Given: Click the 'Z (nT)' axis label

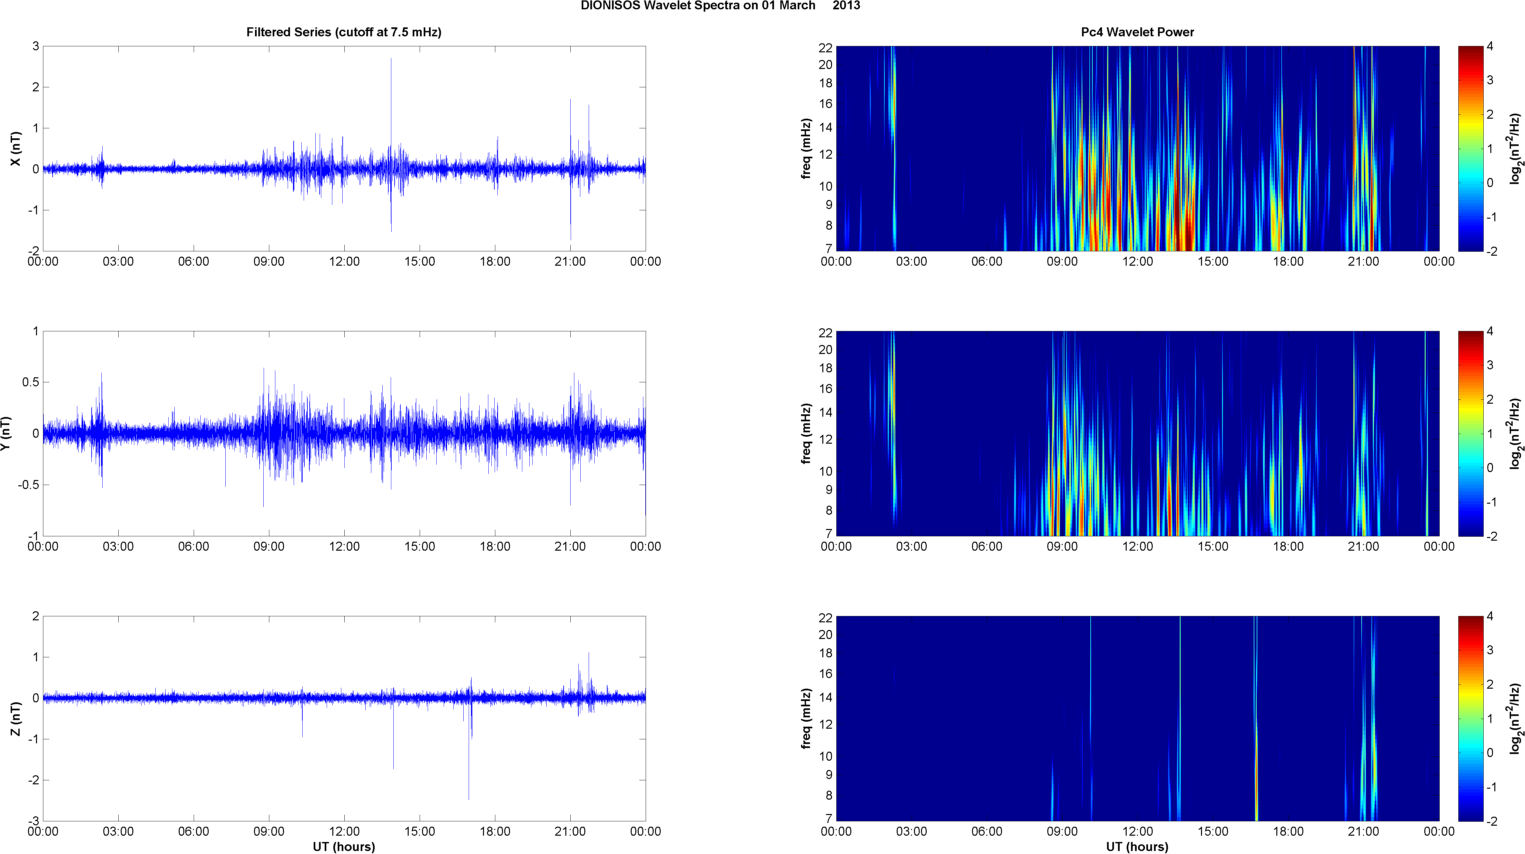Looking at the screenshot, I should point(15,719).
